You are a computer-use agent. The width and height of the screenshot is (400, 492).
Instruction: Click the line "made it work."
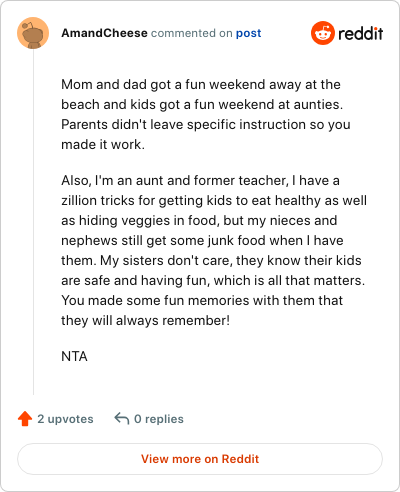pos(103,145)
